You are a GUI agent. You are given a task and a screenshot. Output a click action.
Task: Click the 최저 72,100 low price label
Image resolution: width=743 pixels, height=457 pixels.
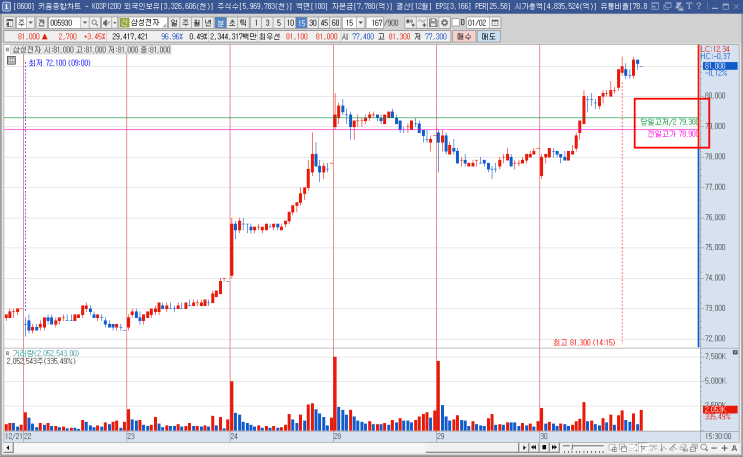pyautogui.click(x=59, y=63)
